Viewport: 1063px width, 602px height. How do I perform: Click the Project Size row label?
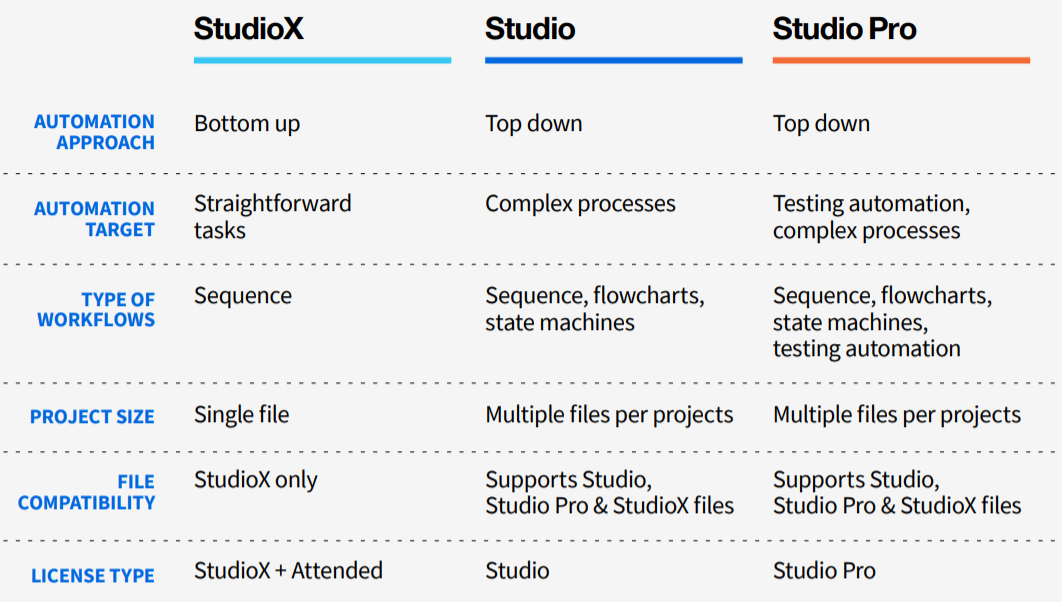[x=92, y=416]
